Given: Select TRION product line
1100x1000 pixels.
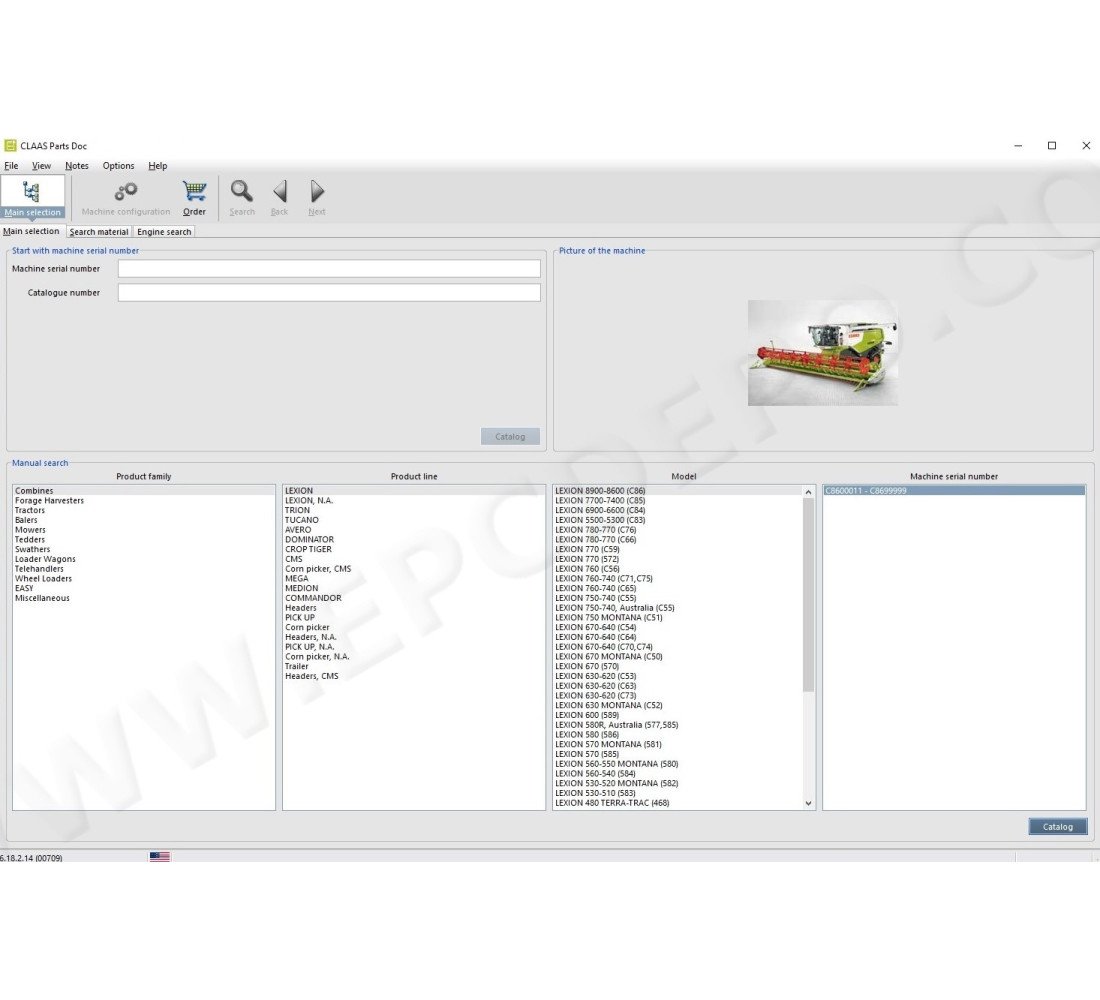Looking at the screenshot, I should (414, 511).
